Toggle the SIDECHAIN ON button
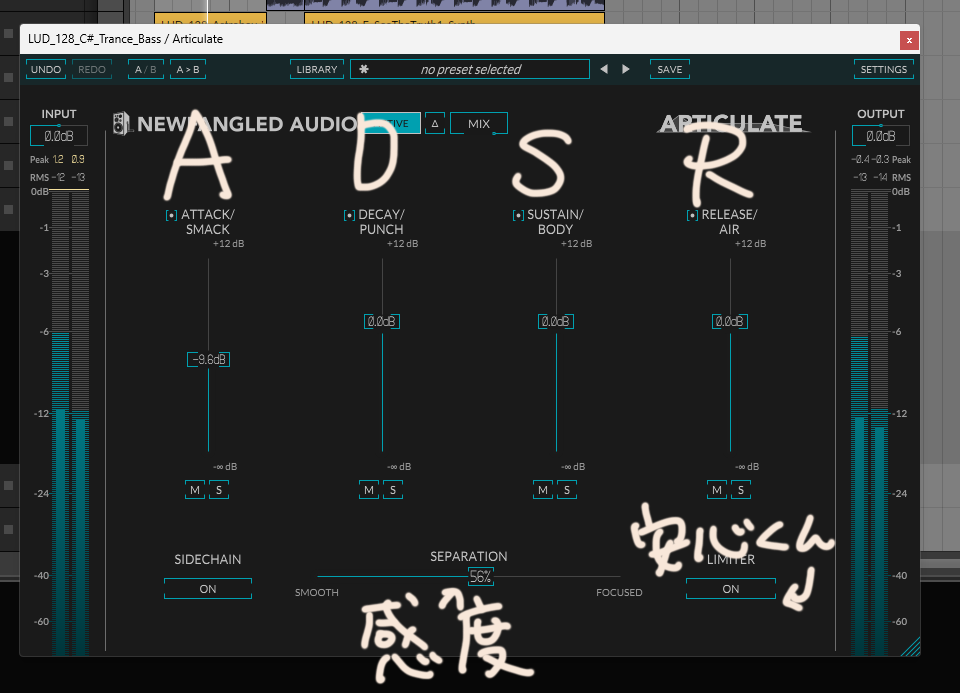 pyautogui.click(x=208, y=588)
